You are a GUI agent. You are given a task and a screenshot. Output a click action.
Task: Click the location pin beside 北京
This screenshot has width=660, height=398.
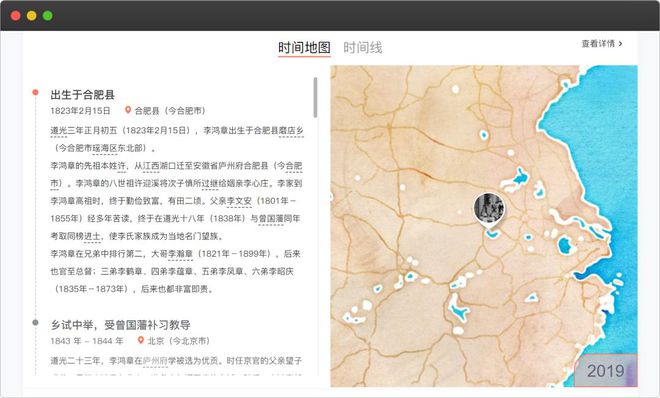(x=141, y=340)
